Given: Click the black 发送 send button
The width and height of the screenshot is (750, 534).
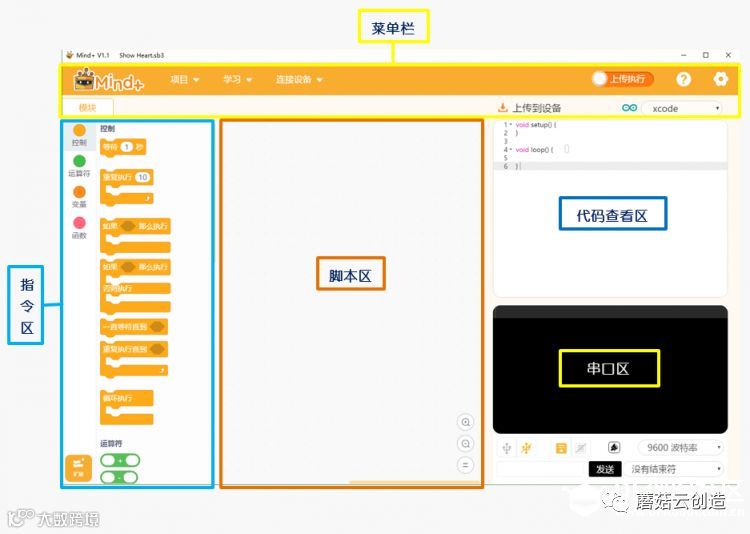Looking at the screenshot, I should pos(605,469).
